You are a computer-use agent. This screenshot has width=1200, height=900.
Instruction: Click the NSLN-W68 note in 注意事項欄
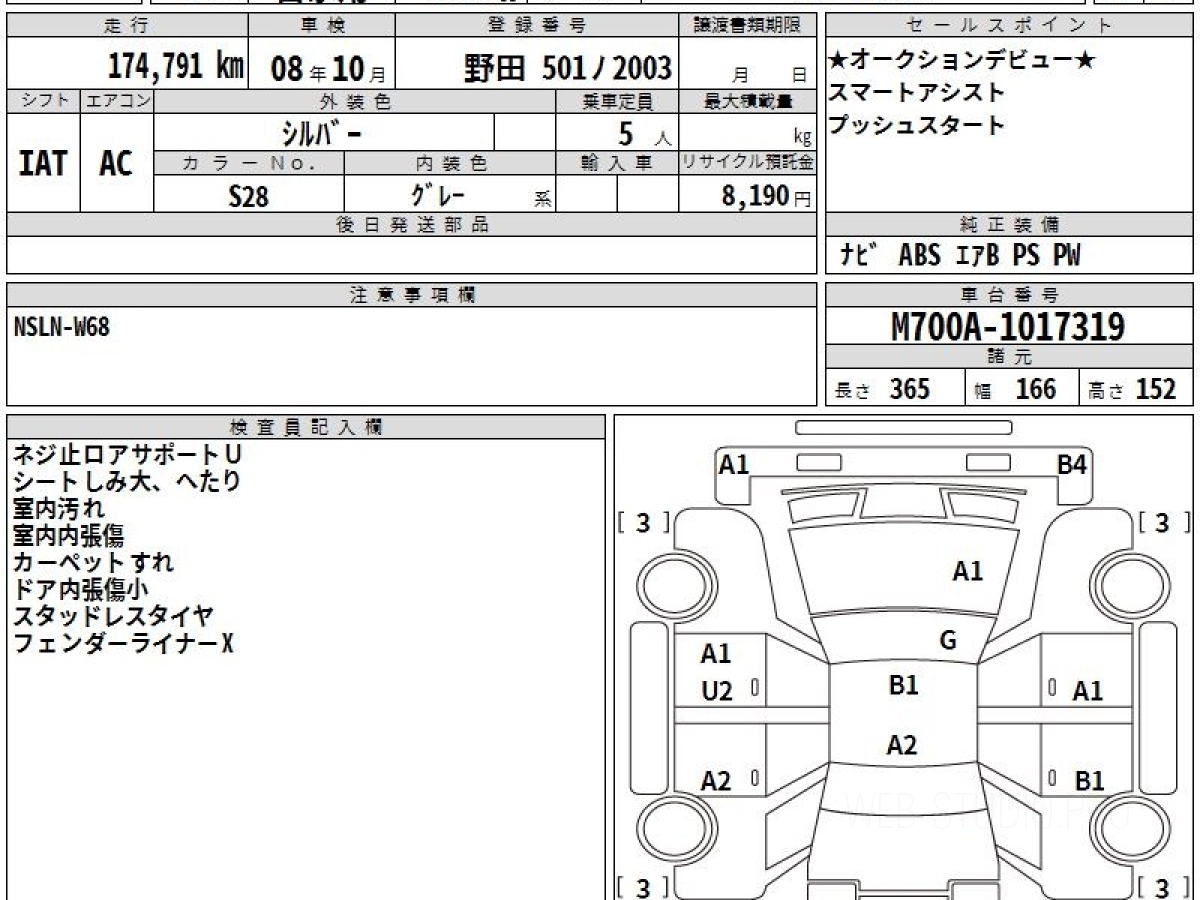tap(62, 327)
